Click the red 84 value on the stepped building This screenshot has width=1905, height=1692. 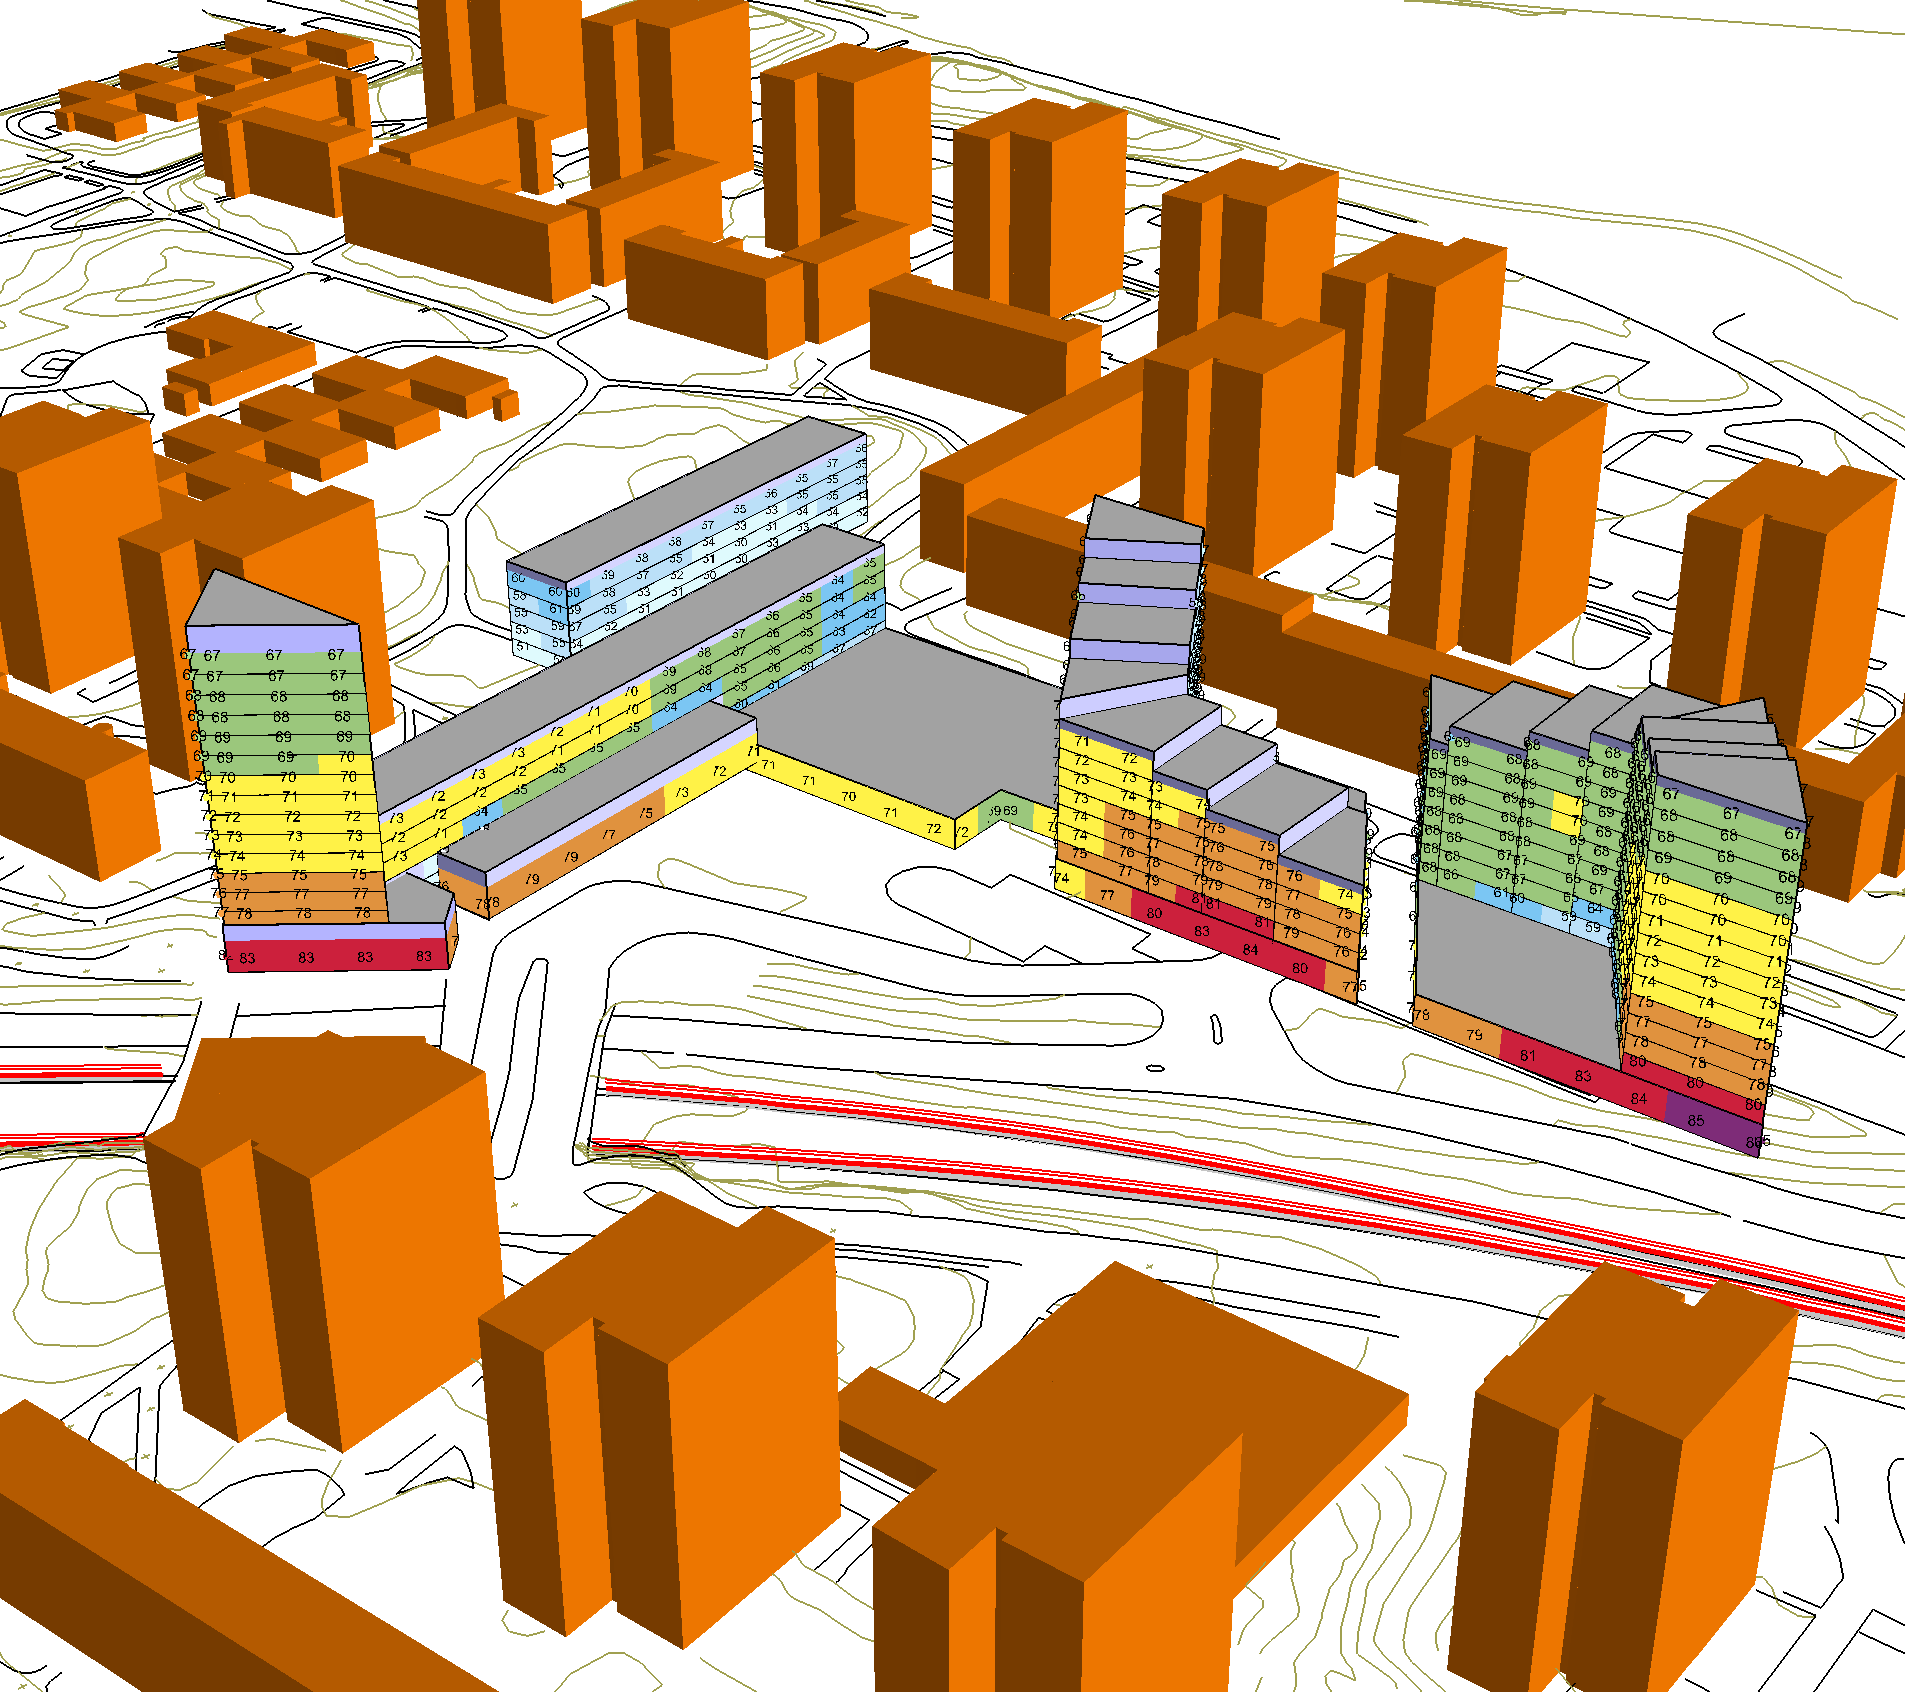point(1250,949)
